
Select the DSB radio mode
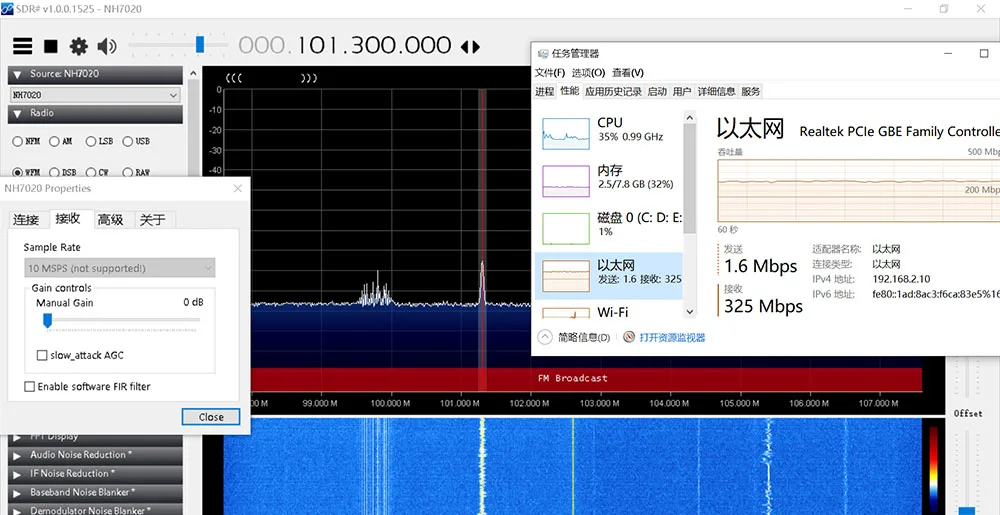[x=62, y=172]
